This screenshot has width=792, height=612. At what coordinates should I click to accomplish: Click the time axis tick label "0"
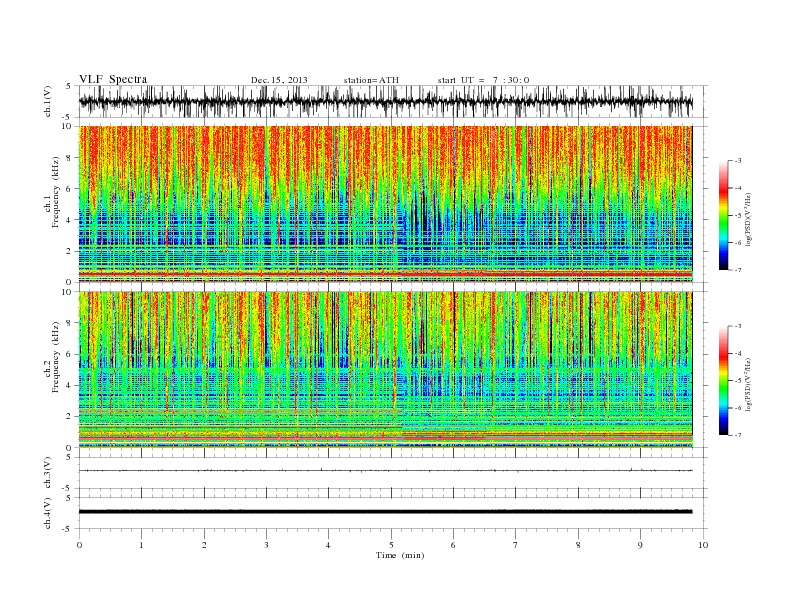click(79, 545)
